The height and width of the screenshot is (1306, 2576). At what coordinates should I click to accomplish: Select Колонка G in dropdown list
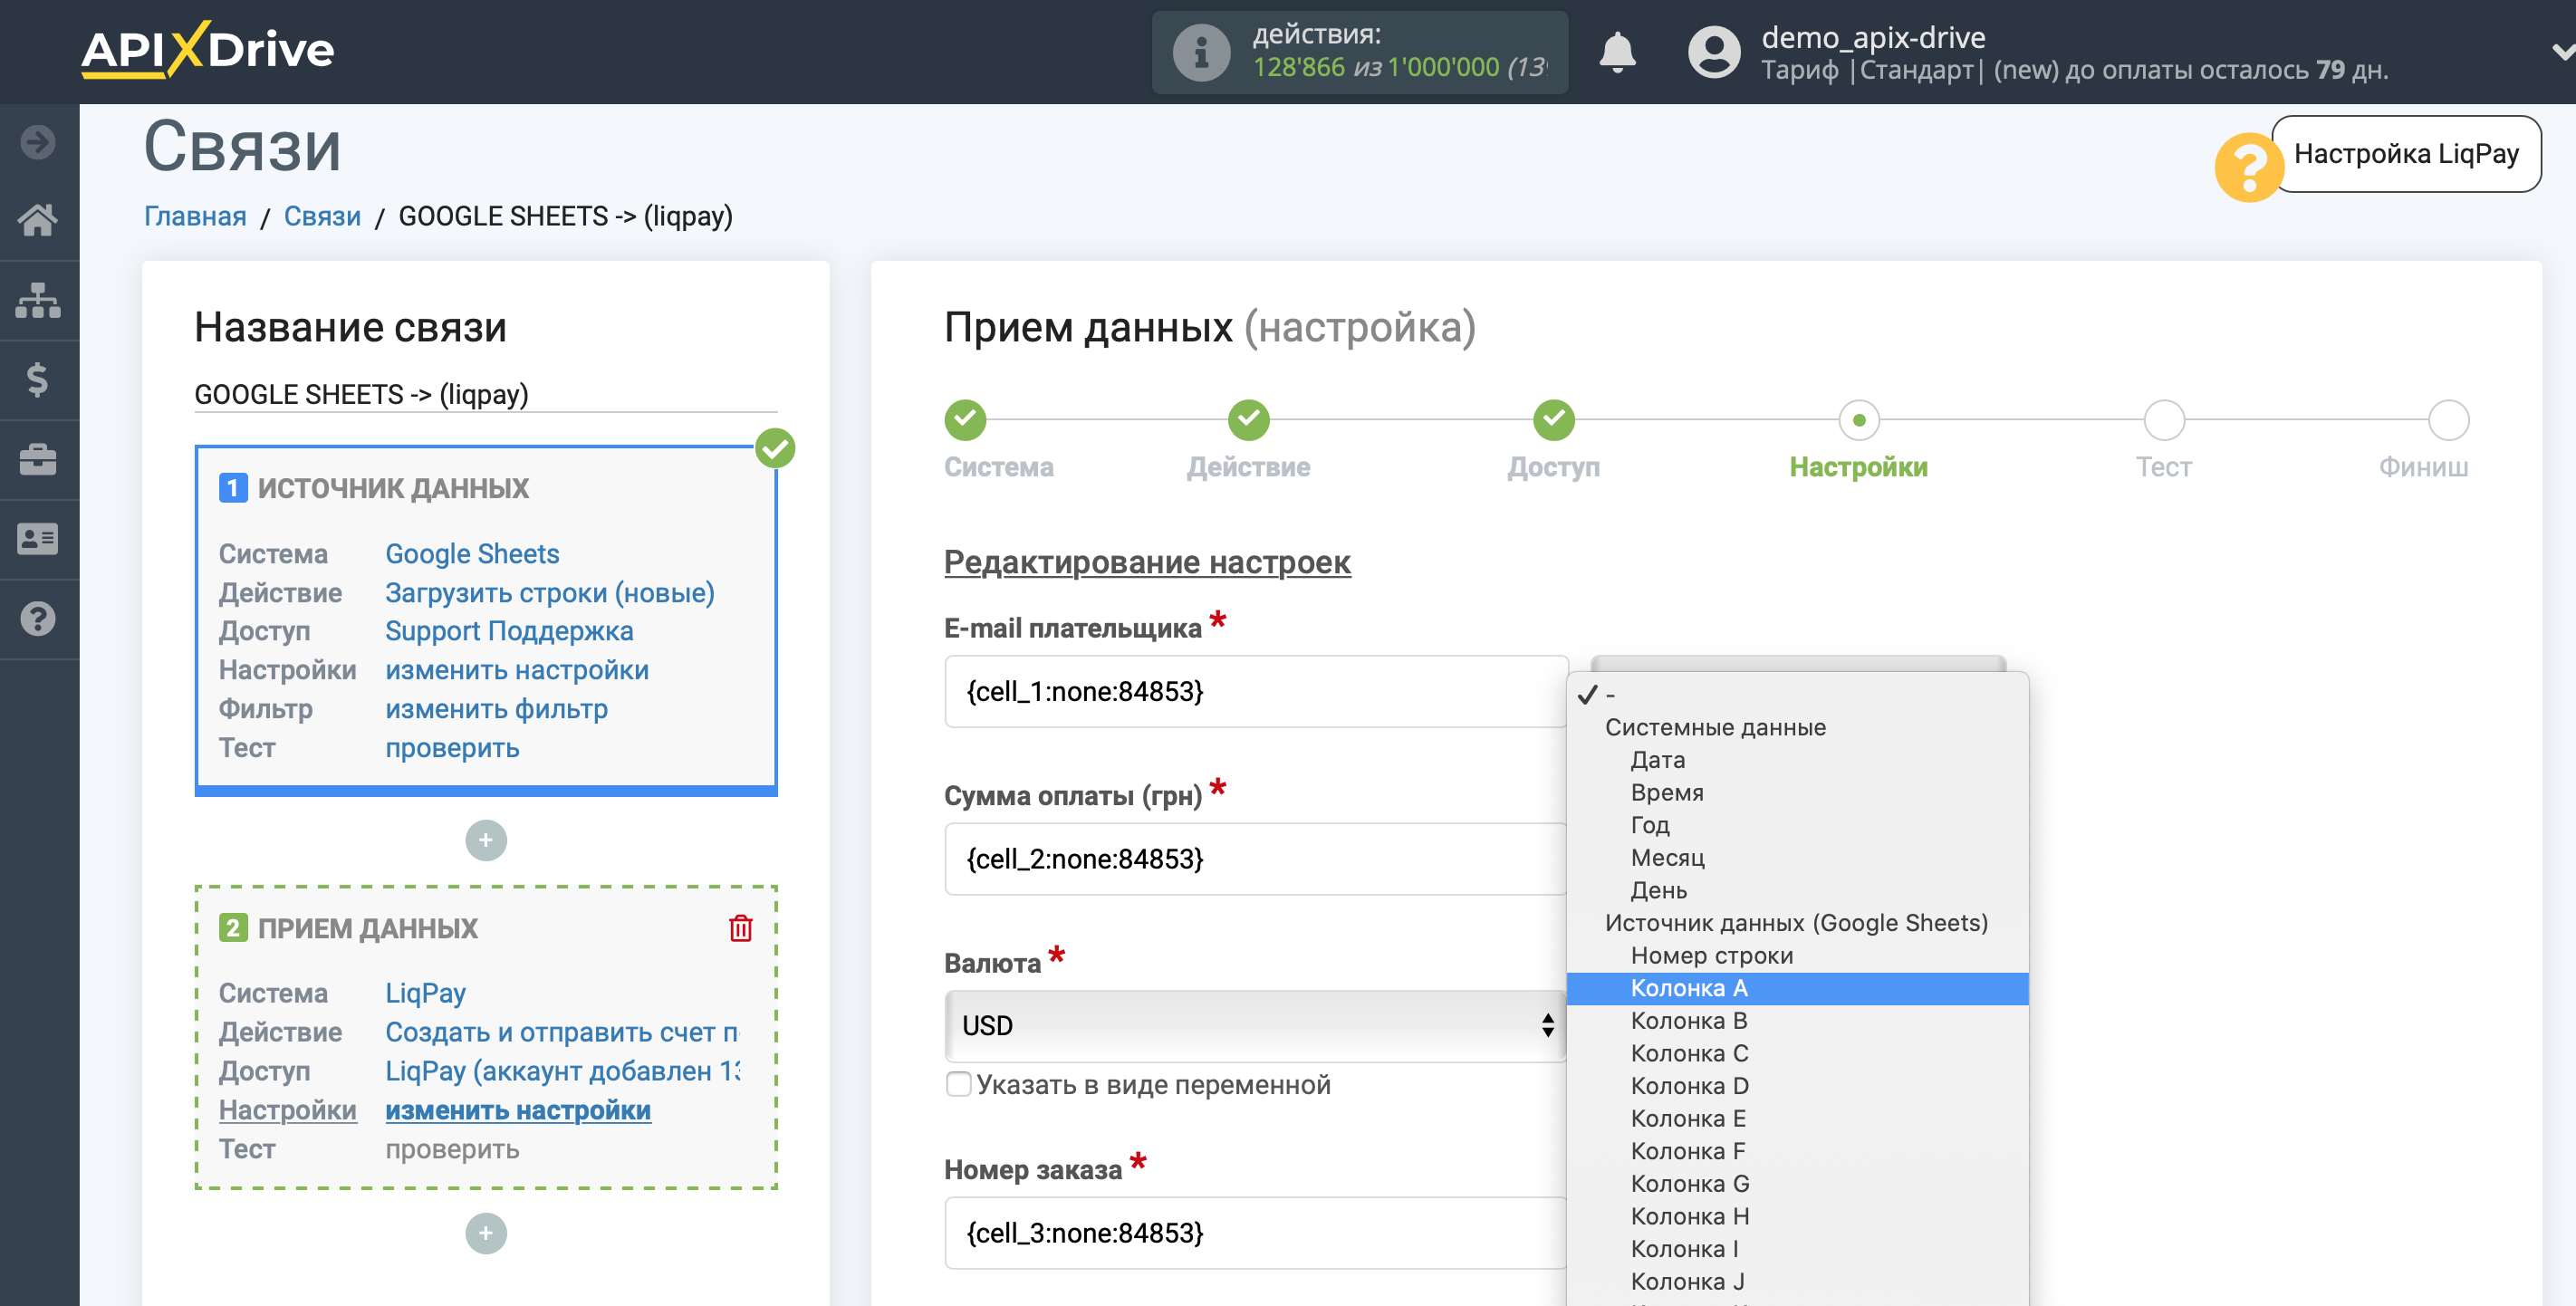(x=1798, y=1184)
